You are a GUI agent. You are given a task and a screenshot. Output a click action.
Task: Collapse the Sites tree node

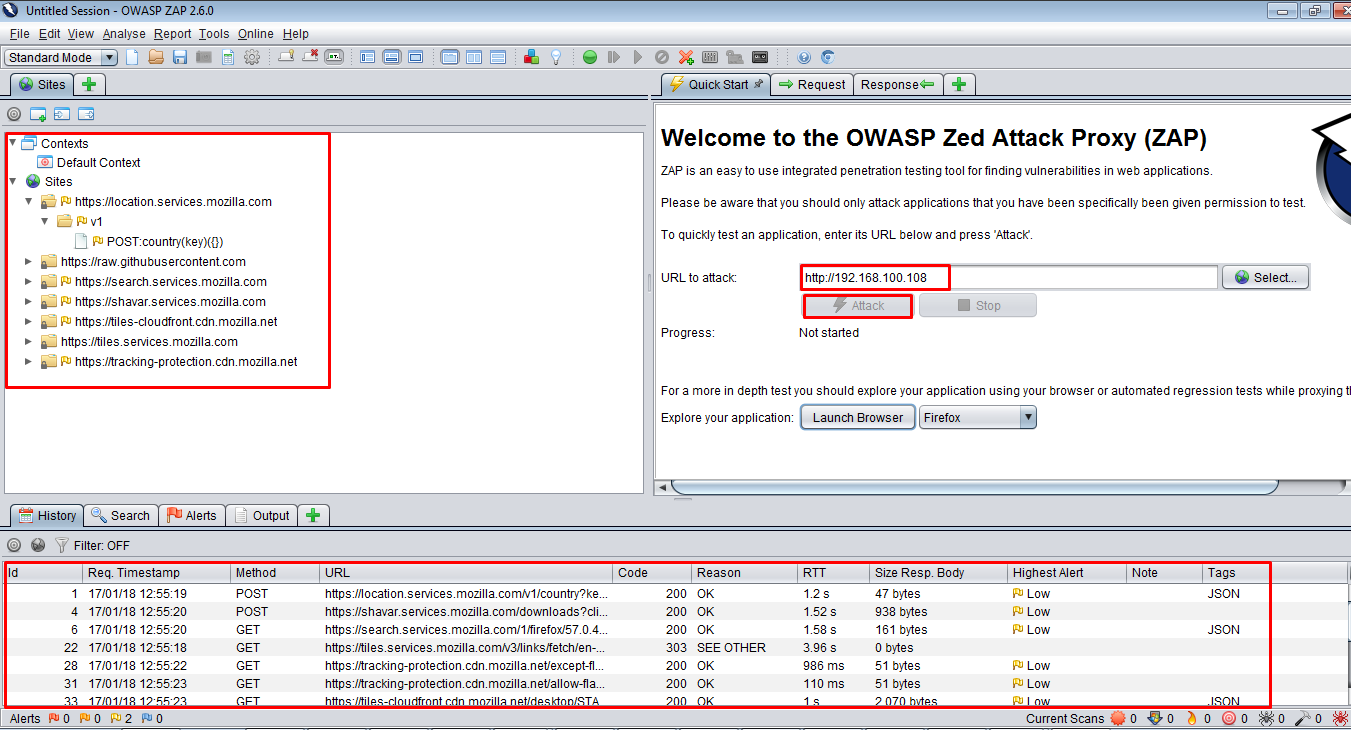point(12,181)
